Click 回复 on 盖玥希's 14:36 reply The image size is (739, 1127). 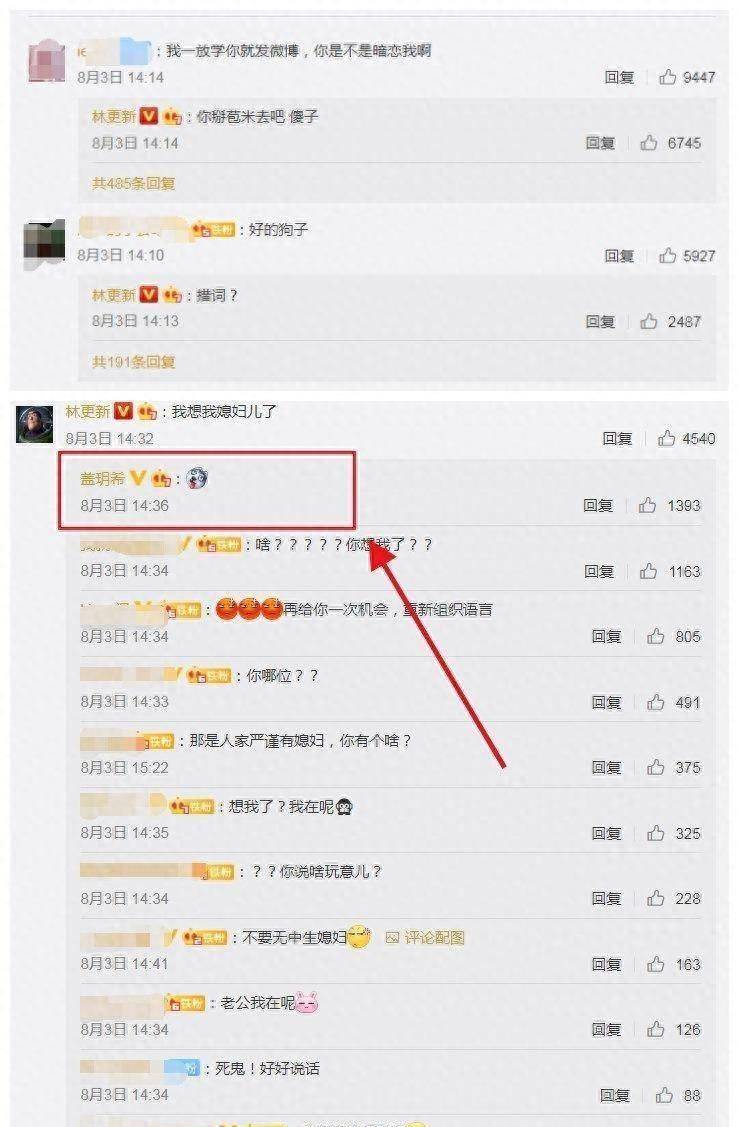tap(598, 505)
